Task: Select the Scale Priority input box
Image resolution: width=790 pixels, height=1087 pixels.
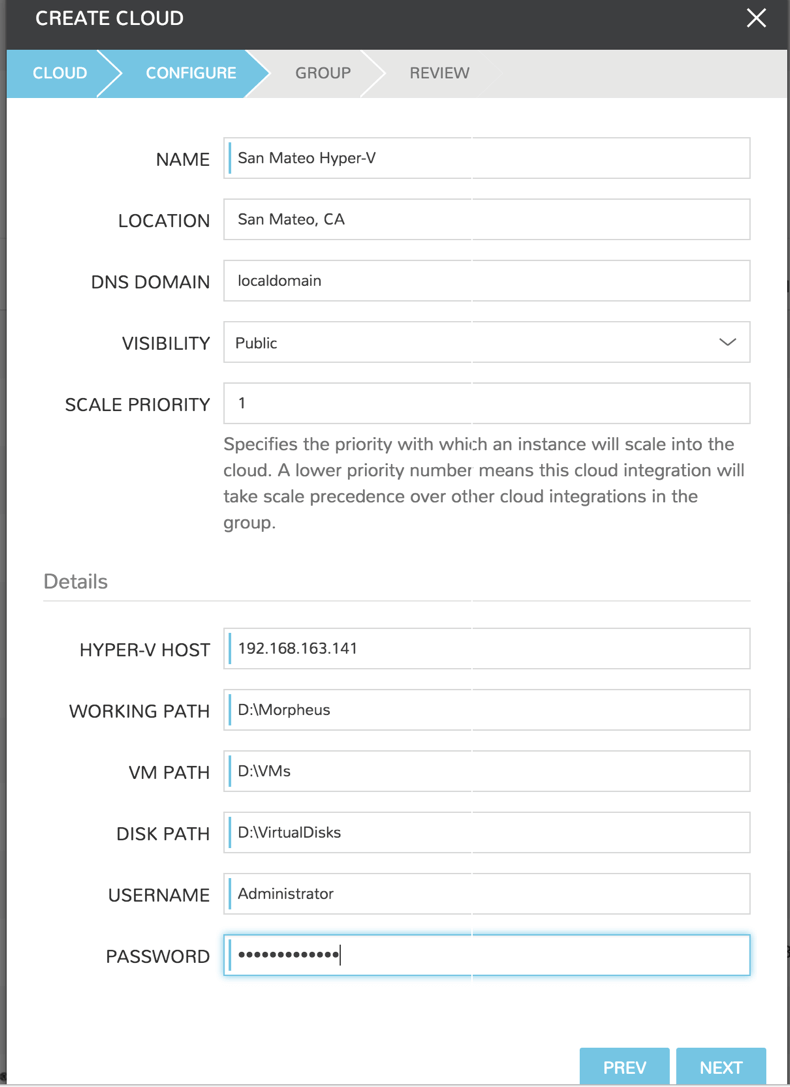Action: [x=486, y=403]
